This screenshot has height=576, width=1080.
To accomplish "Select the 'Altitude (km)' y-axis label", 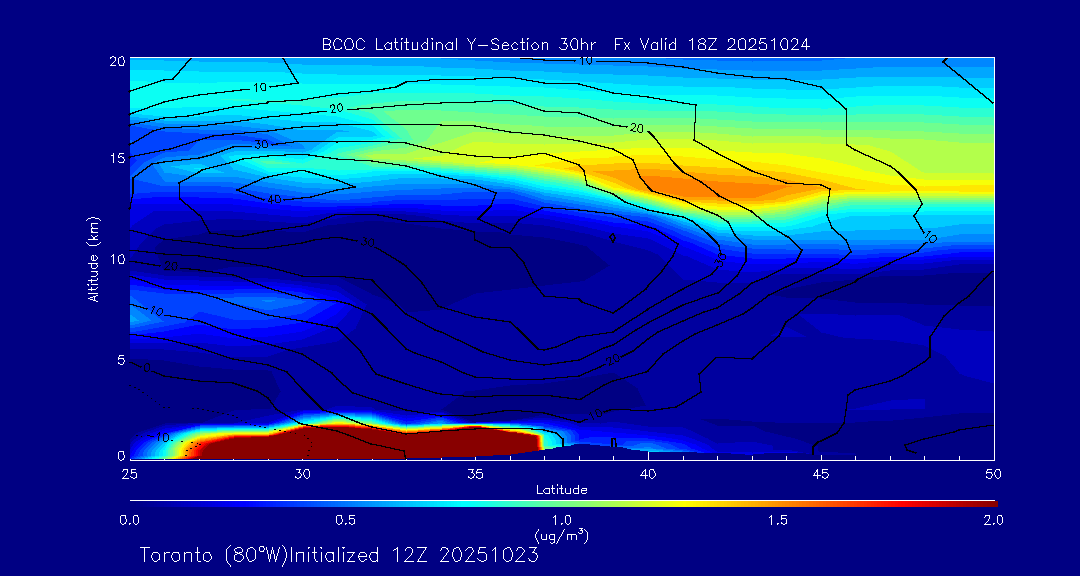I will pyautogui.click(x=92, y=259).
